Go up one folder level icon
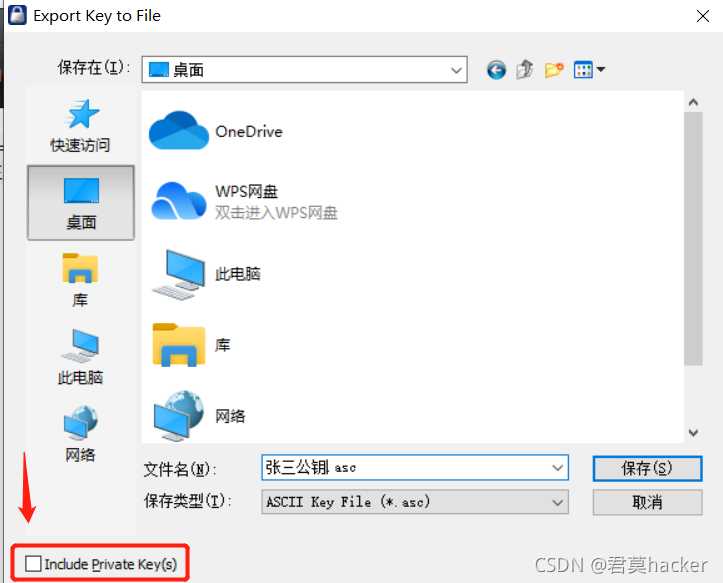 pyautogui.click(x=525, y=70)
